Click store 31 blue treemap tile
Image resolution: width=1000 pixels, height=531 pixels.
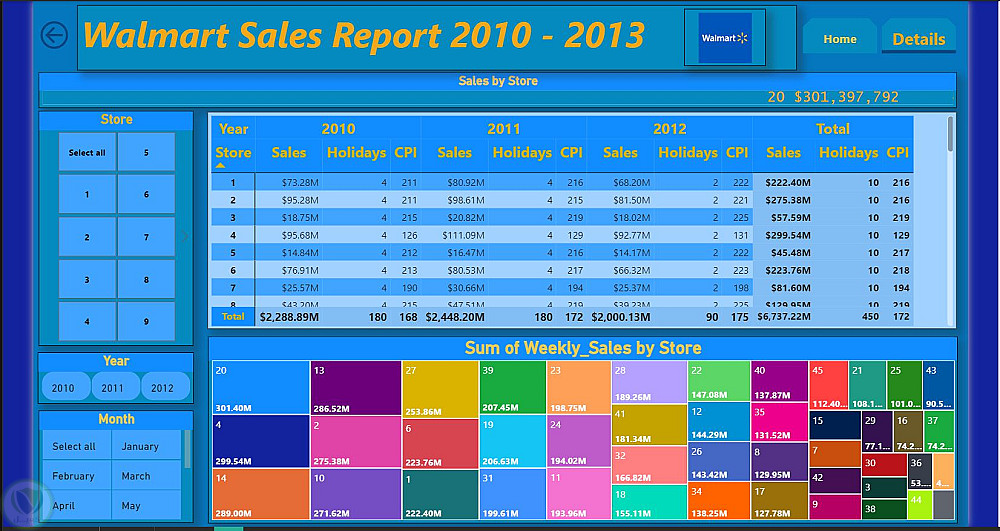(513, 494)
